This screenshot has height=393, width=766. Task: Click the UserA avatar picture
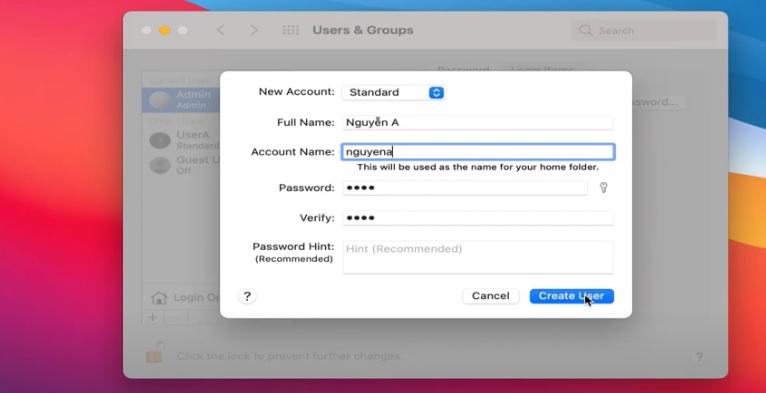159,141
